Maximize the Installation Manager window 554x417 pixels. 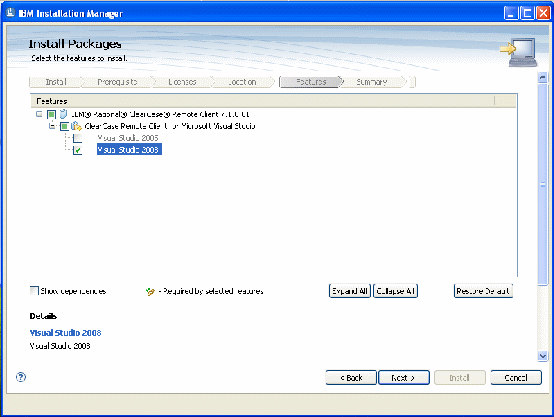[x=527, y=13]
